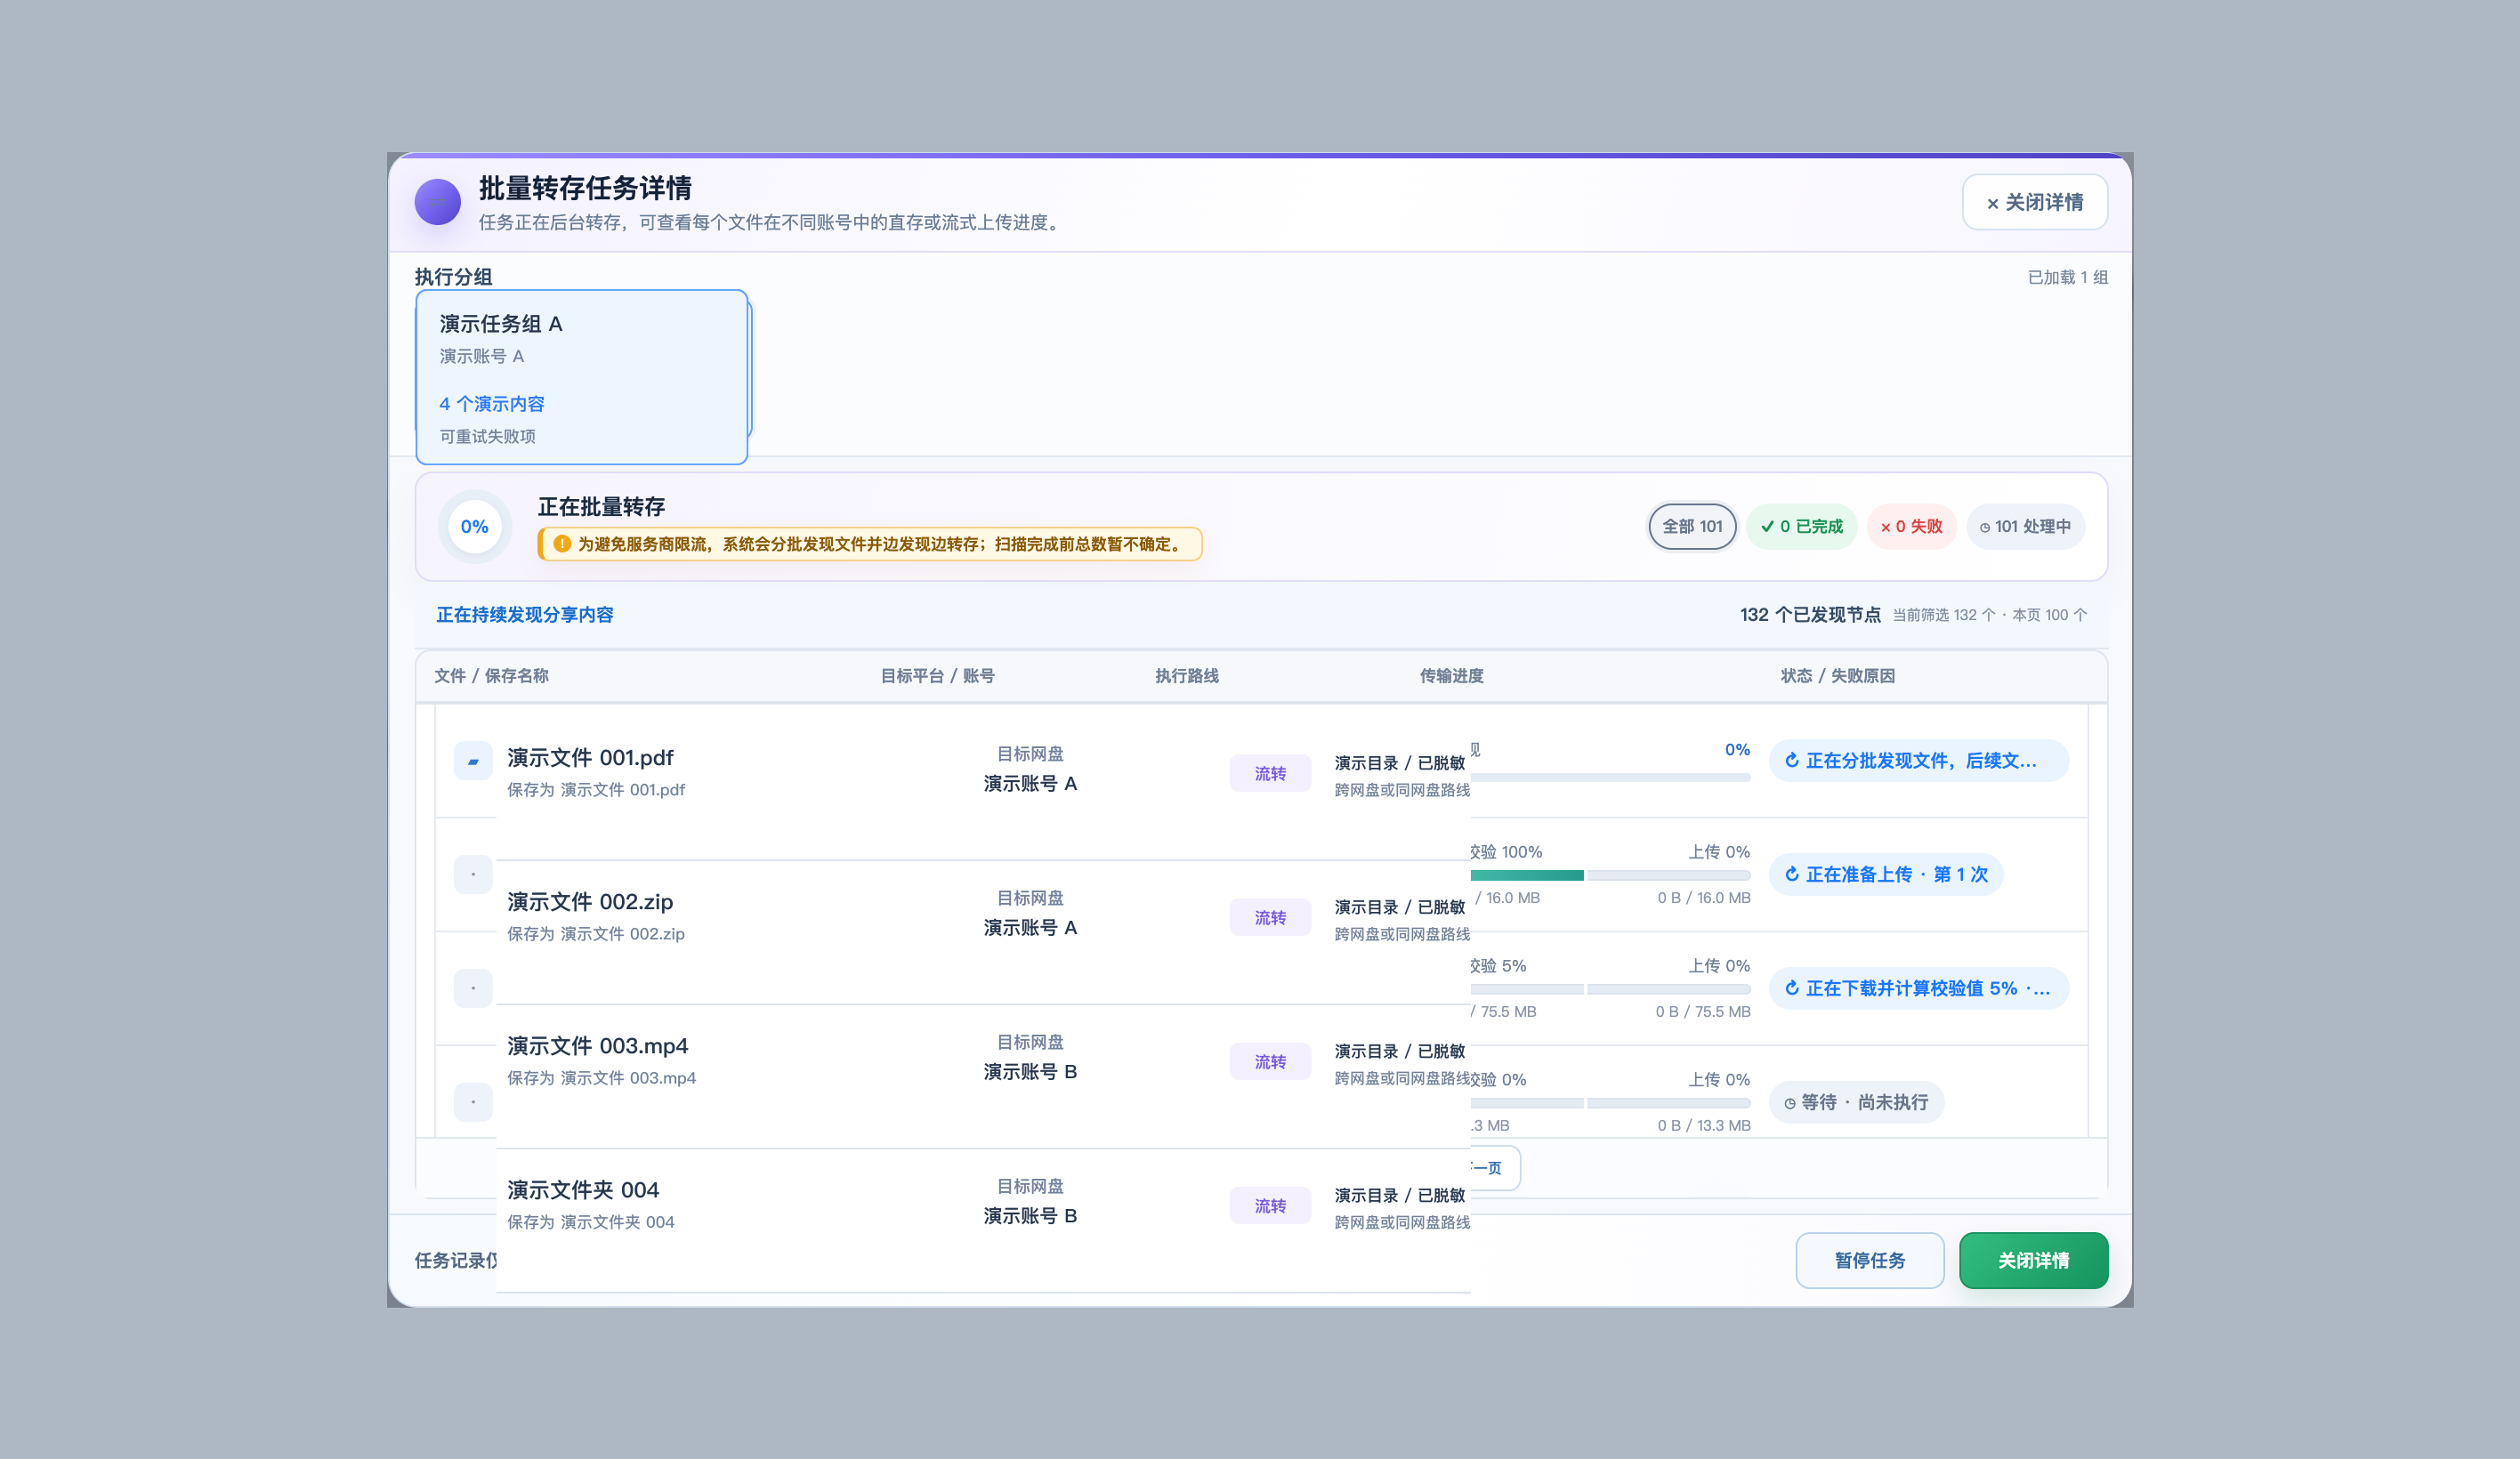
Task: Click the dialog title 批量转存任务详情
Action: [585, 188]
